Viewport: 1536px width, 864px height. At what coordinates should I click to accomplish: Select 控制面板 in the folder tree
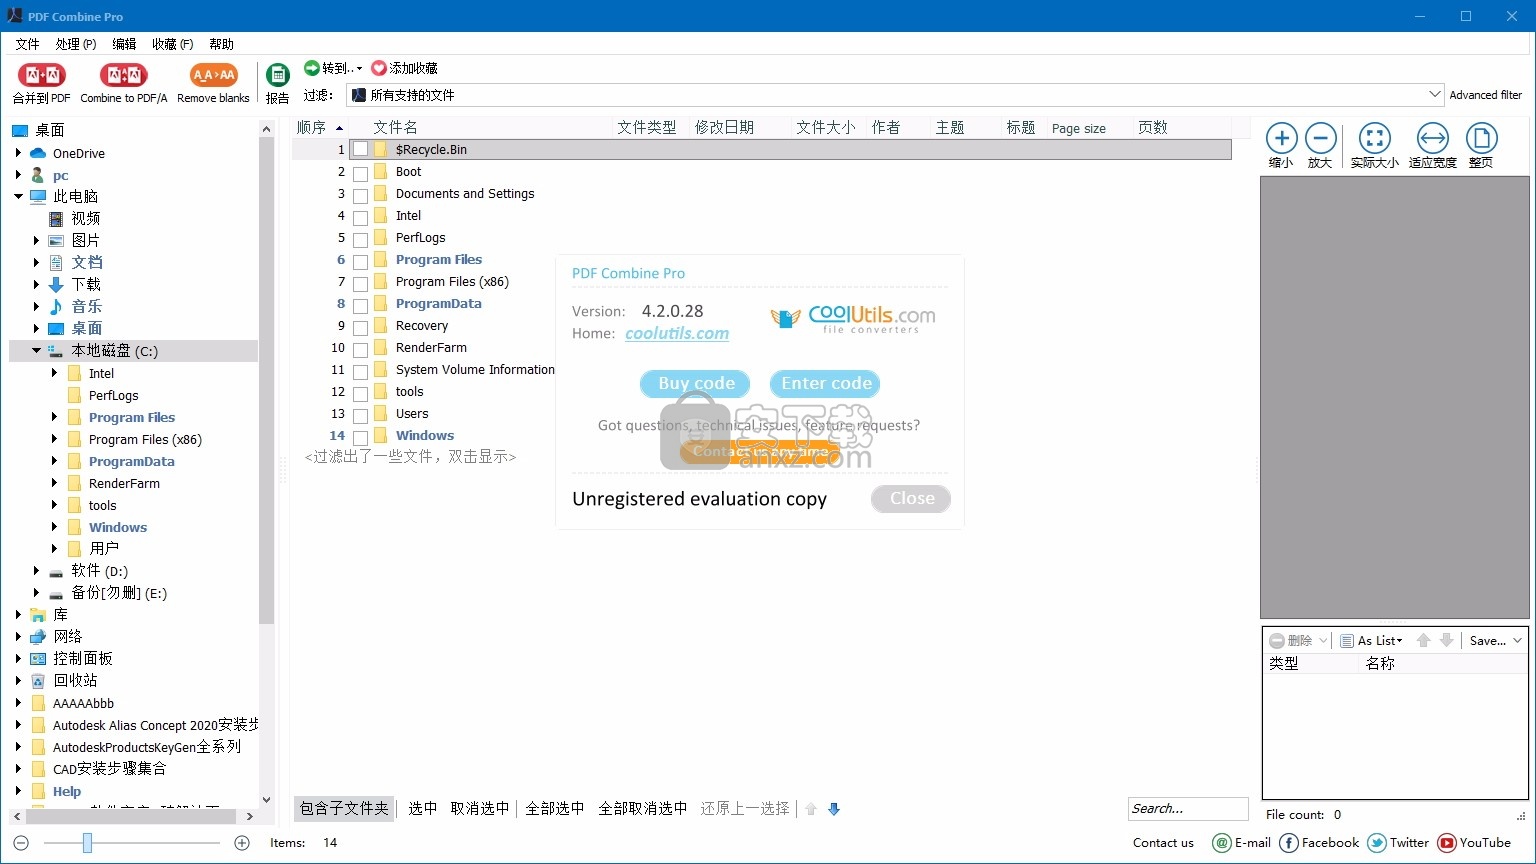[x=83, y=658]
